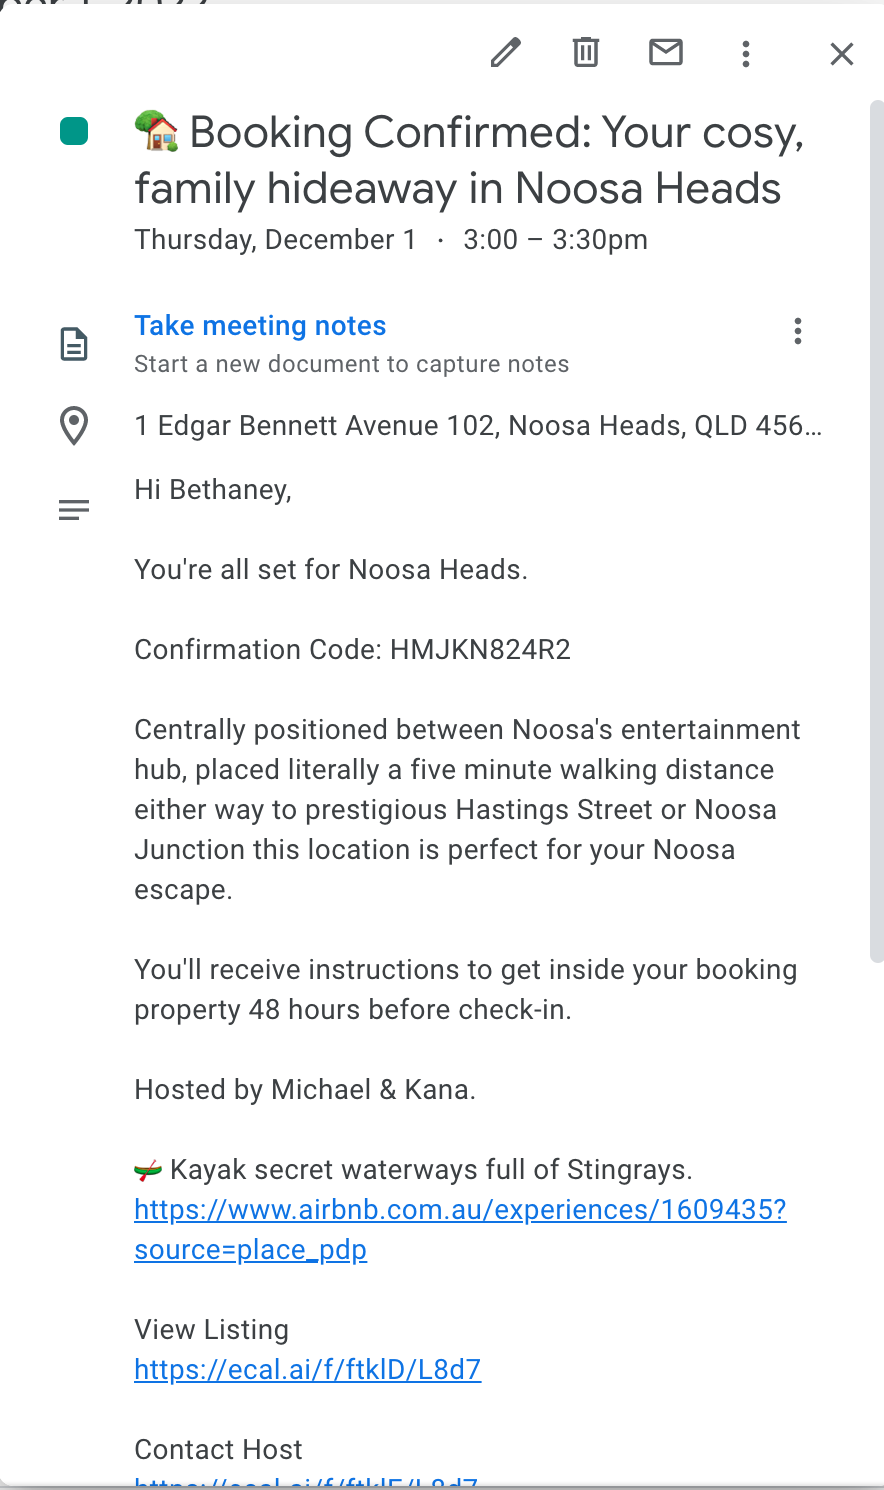Delete the event with trash icon
This screenshot has width=884, height=1490.
586,52
